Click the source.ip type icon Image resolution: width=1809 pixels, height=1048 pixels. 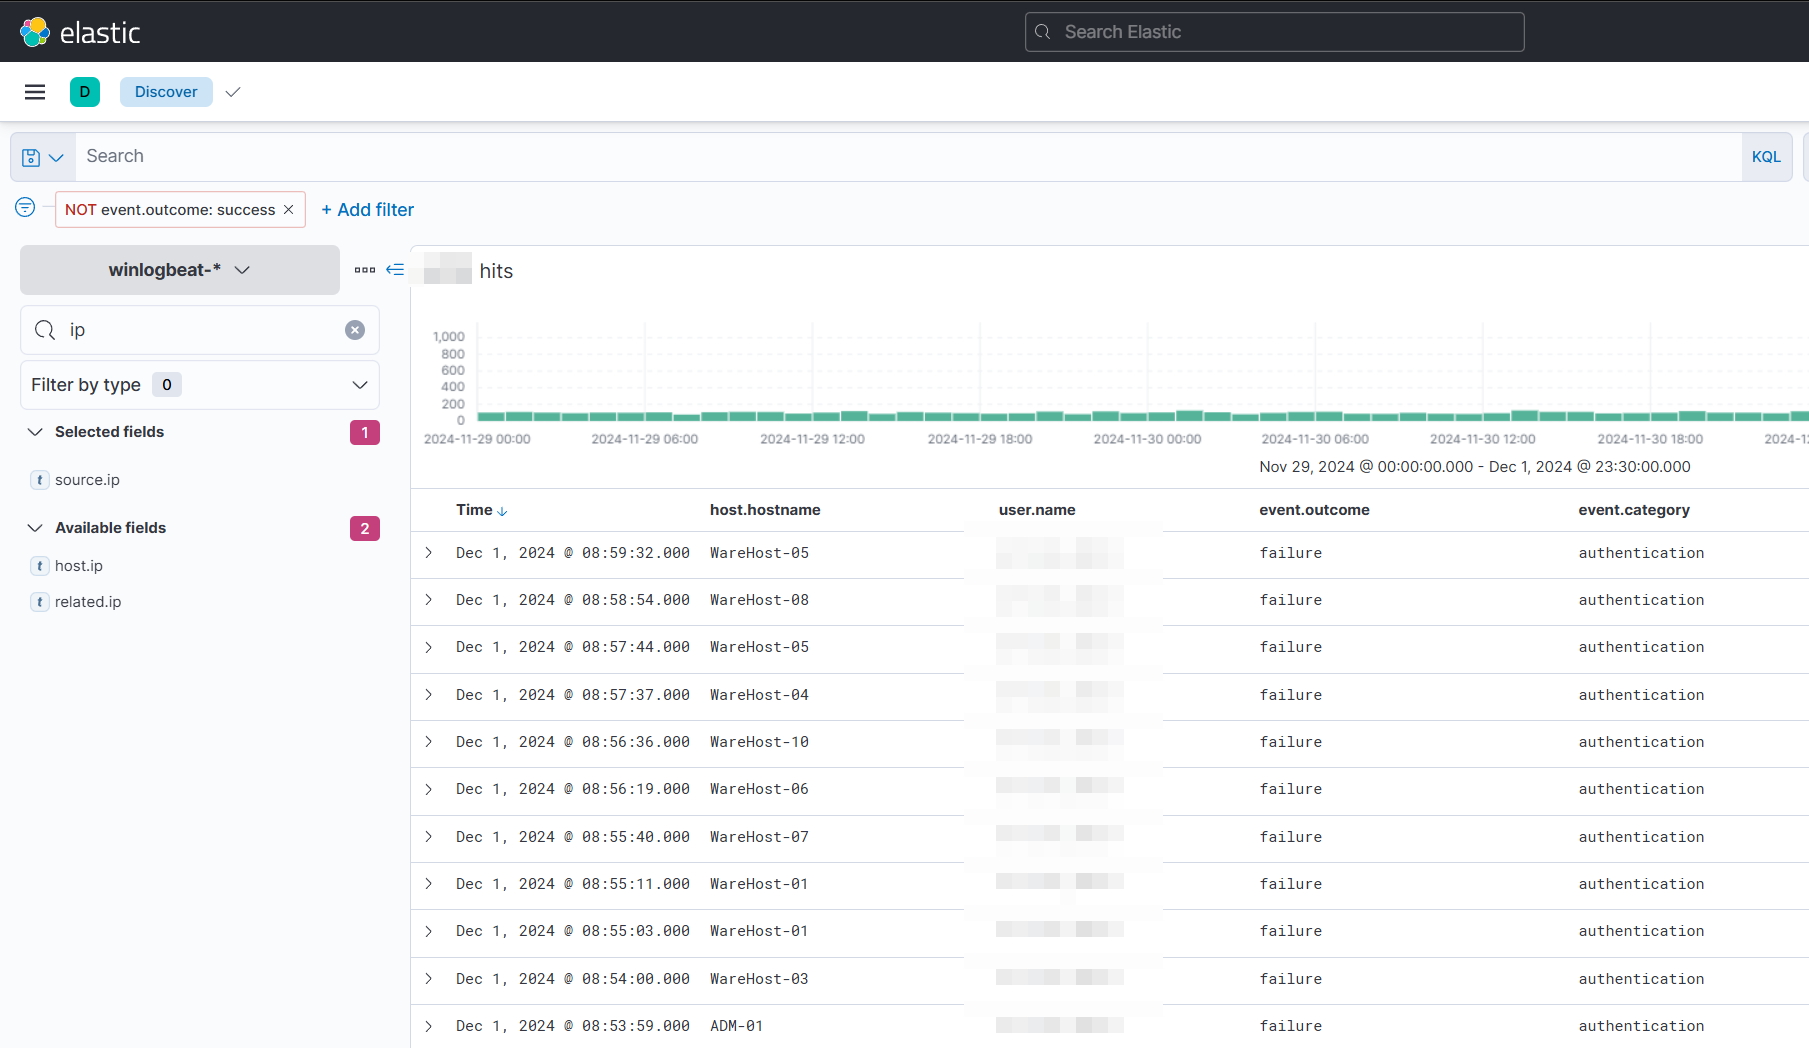point(40,480)
